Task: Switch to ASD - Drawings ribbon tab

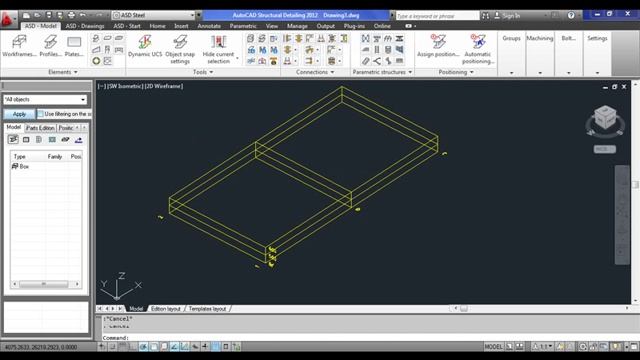Action: click(85, 26)
